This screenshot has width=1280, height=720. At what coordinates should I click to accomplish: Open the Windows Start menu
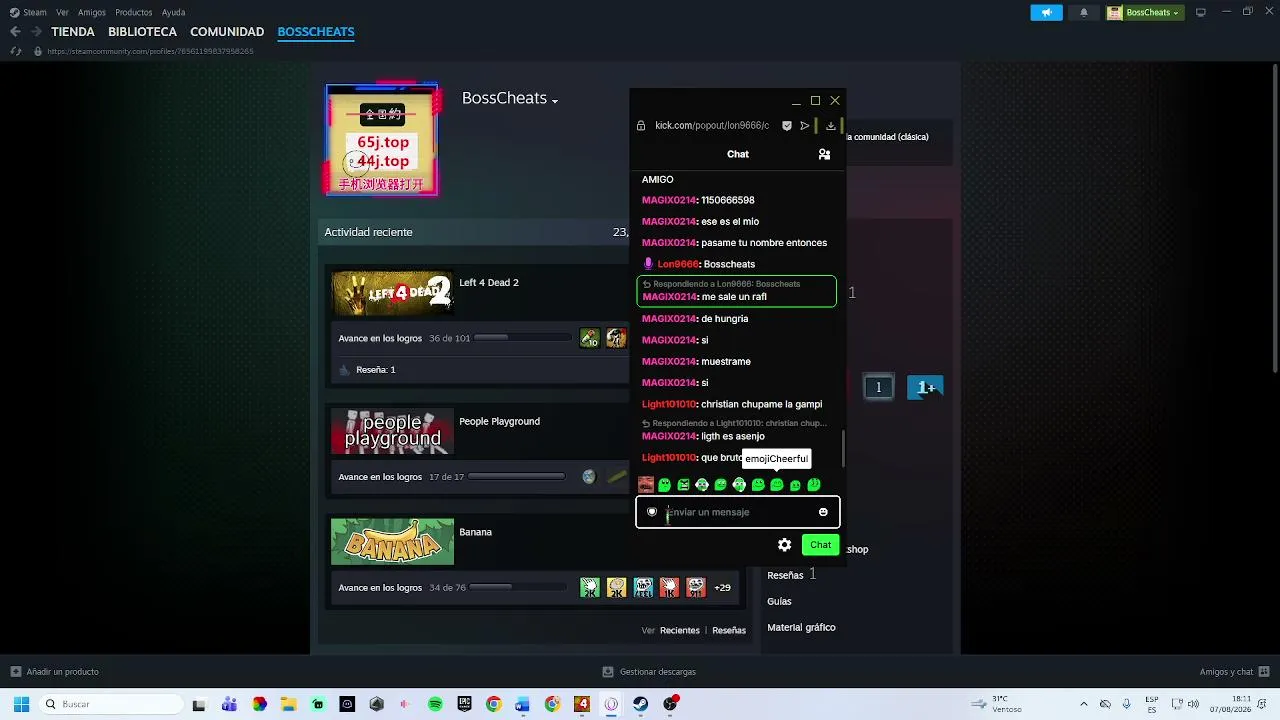[21, 704]
